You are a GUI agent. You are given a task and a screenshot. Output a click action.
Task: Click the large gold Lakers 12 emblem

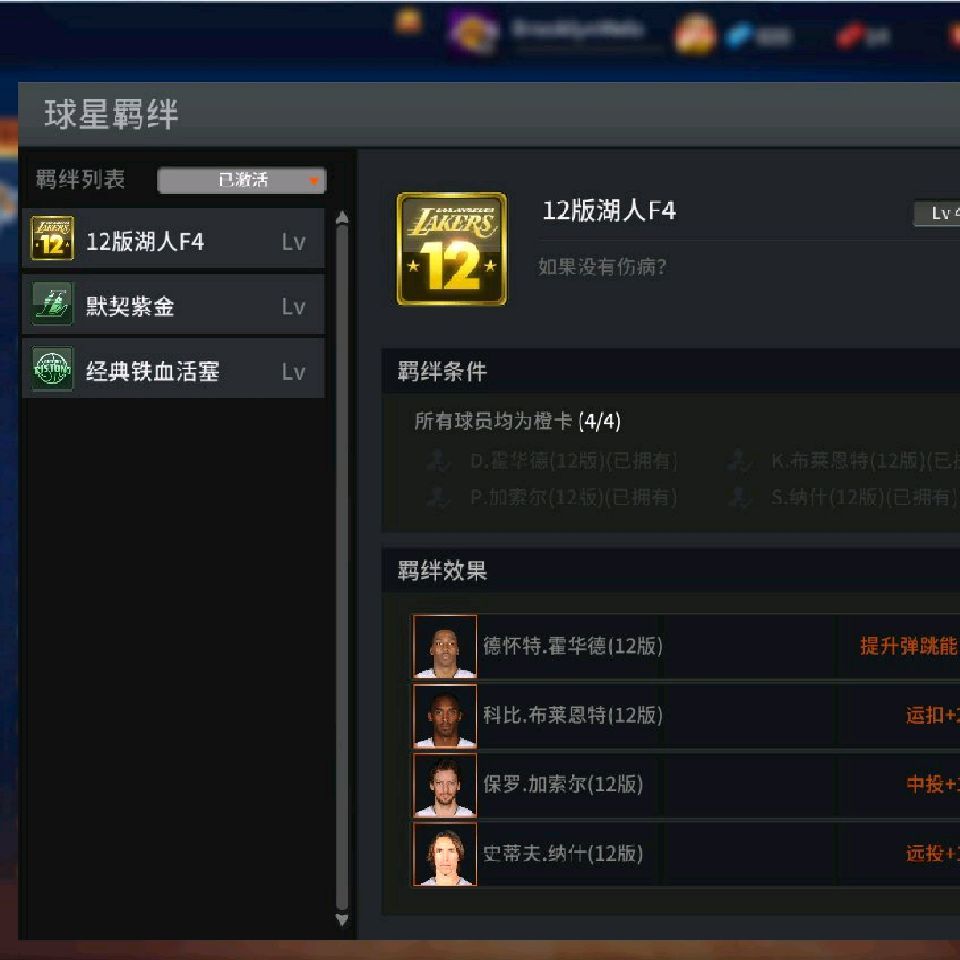[x=452, y=249]
